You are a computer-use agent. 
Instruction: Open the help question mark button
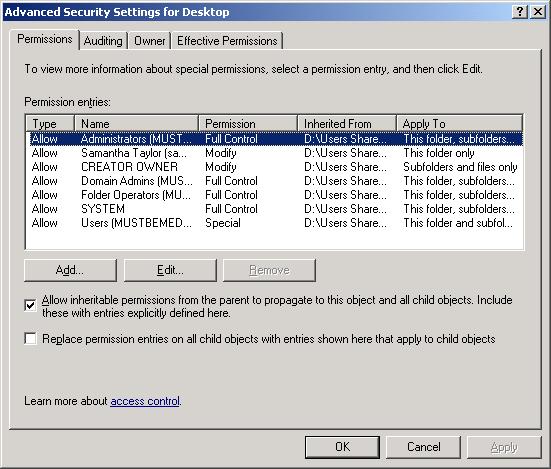519,12
